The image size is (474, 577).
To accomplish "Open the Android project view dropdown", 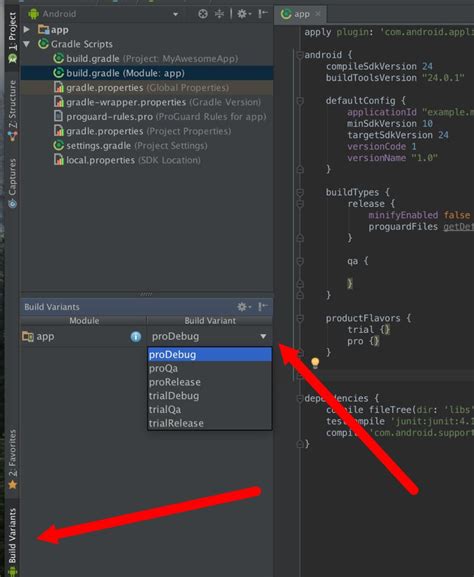I will (x=176, y=14).
